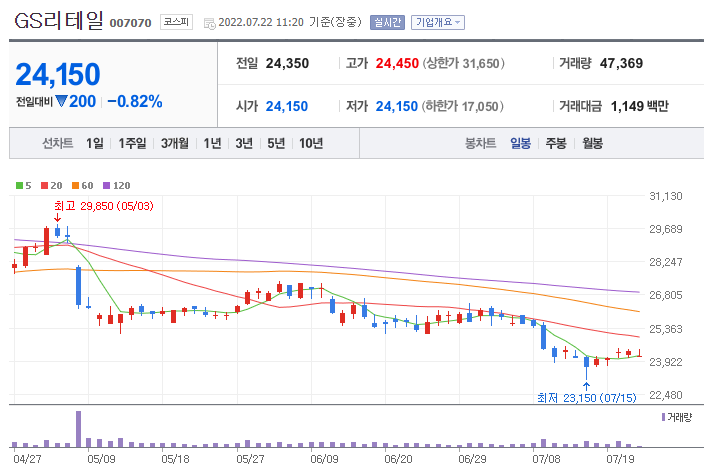Click the red 20-day average legend swatch
Image resolution: width=704 pixels, height=475 pixels.
point(44,185)
